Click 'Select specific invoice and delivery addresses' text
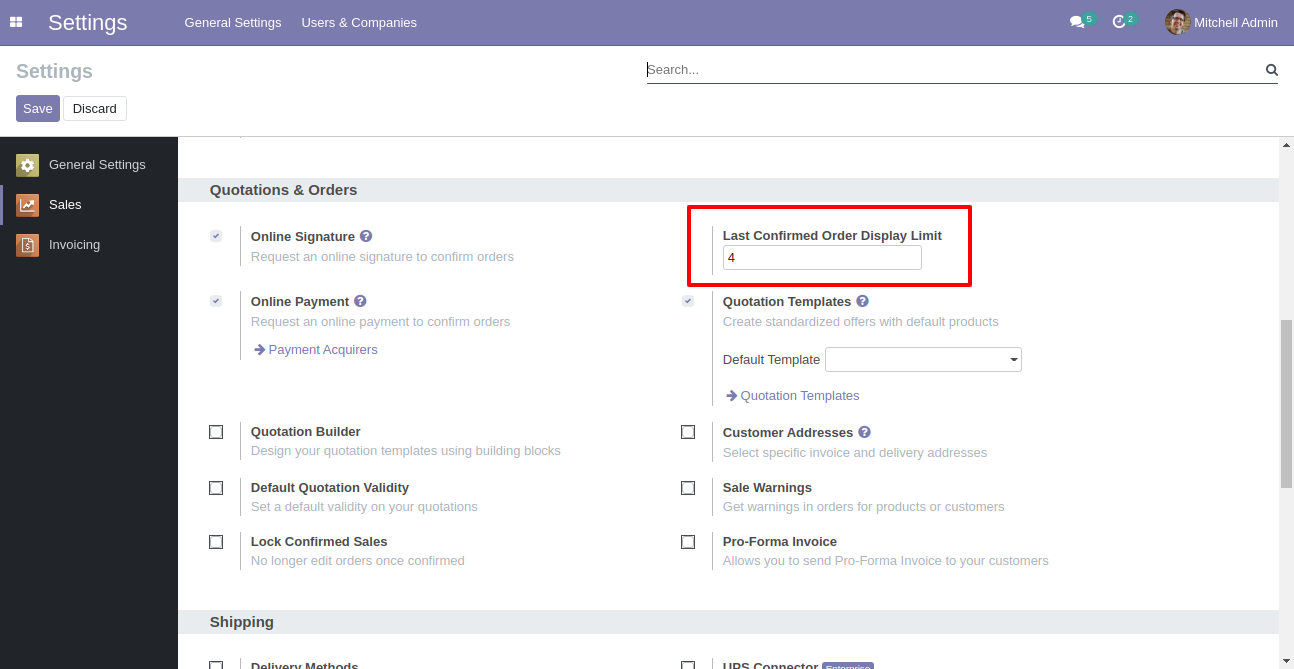Viewport: 1294px width, 669px height. click(855, 453)
